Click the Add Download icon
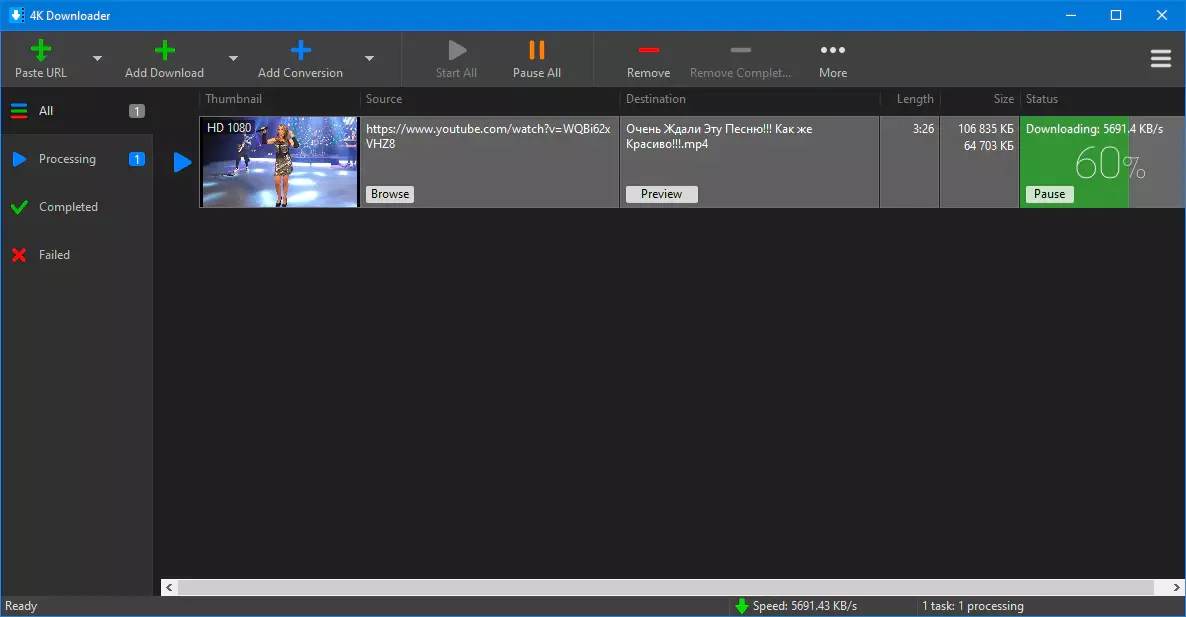 point(164,51)
